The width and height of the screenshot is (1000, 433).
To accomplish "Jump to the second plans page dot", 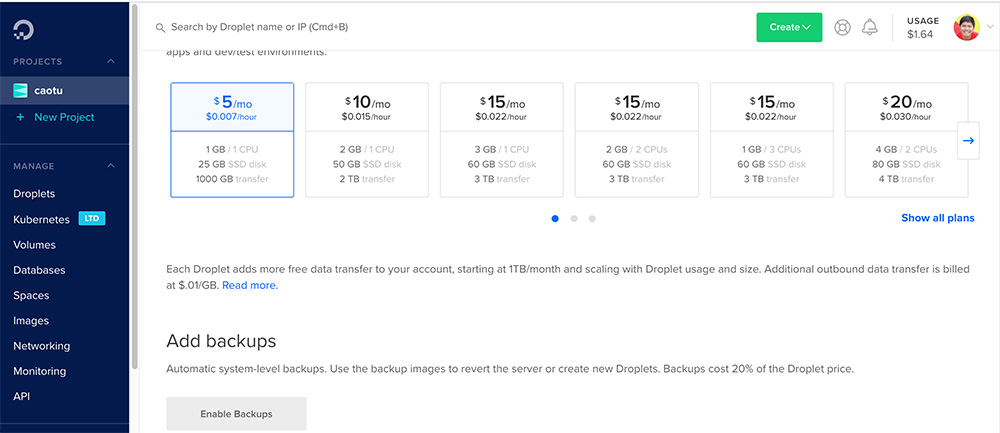I will point(573,218).
